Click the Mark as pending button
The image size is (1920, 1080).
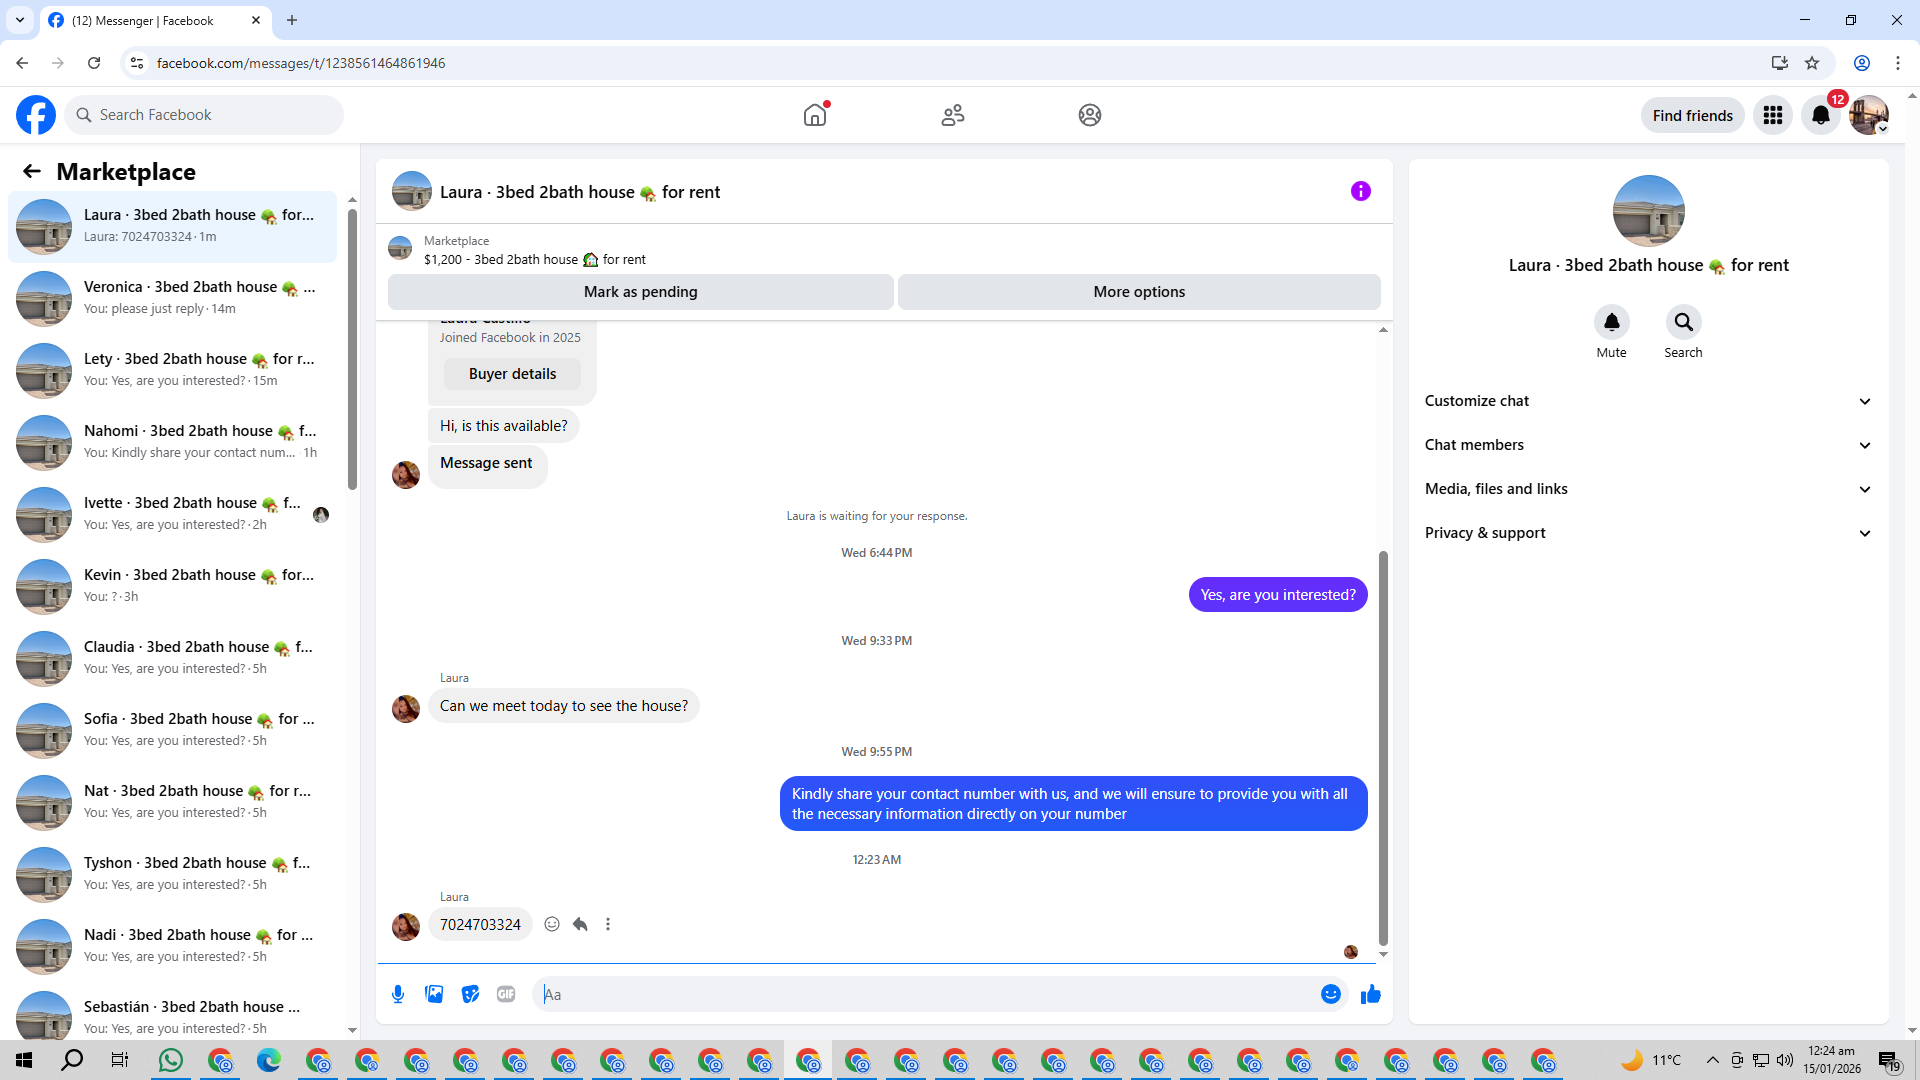coord(640,292)
